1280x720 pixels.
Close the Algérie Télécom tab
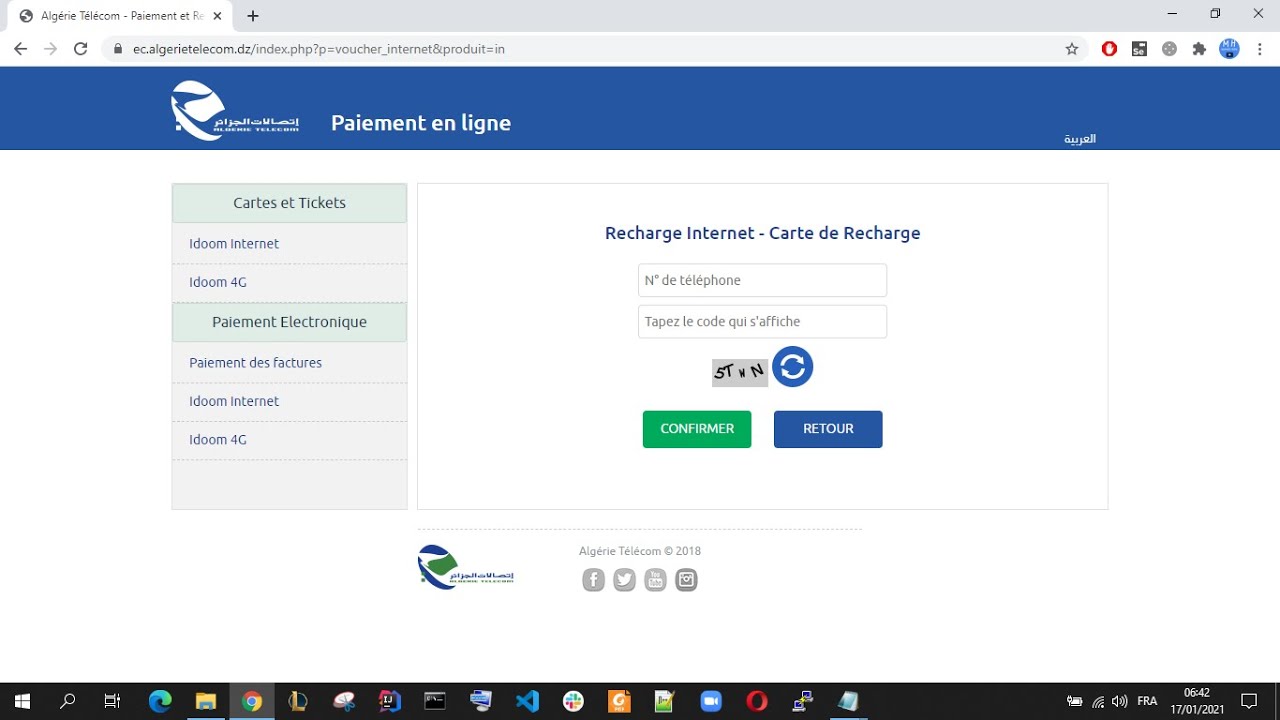(x=218, y=16)
